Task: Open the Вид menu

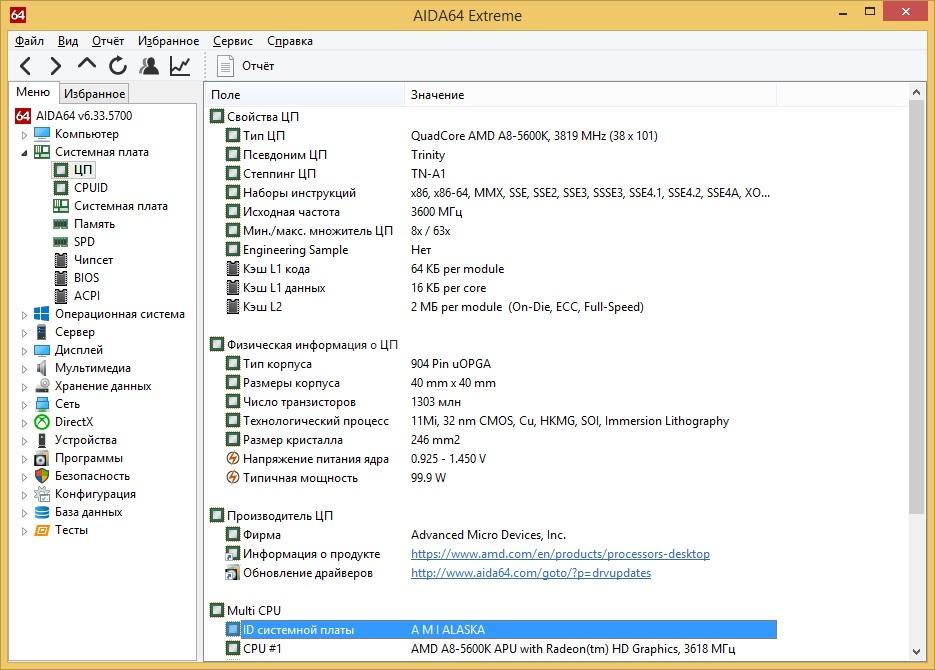Action: coord(68,41)
